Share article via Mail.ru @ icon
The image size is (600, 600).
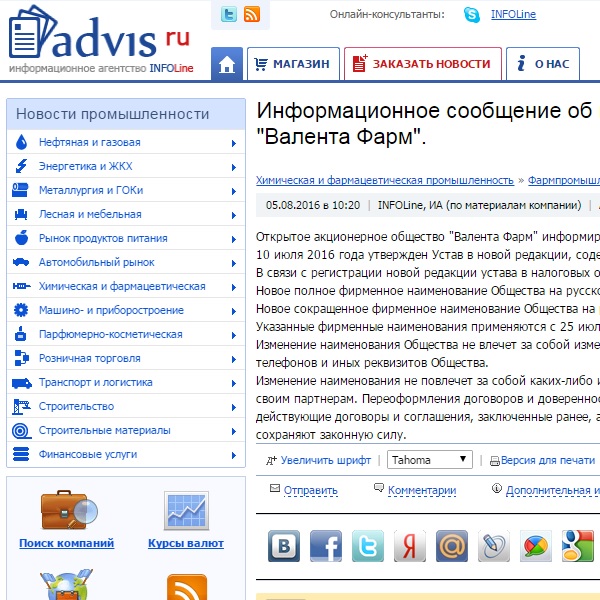tap(452, 546)
